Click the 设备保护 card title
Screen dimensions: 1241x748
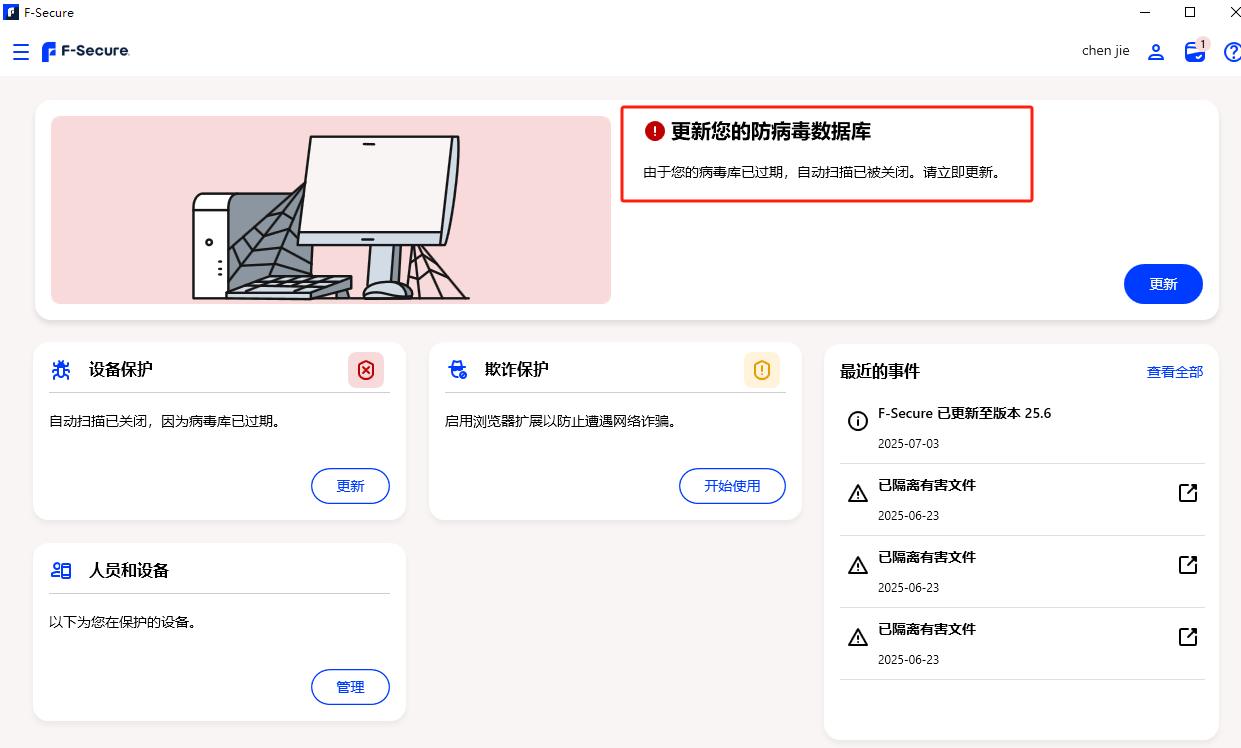pos(121,370)
